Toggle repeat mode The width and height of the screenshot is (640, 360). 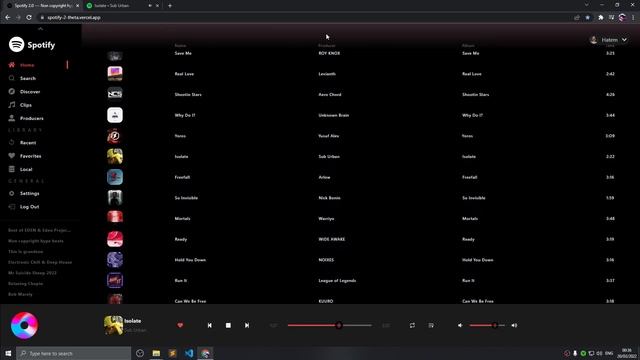coord(412,325)
